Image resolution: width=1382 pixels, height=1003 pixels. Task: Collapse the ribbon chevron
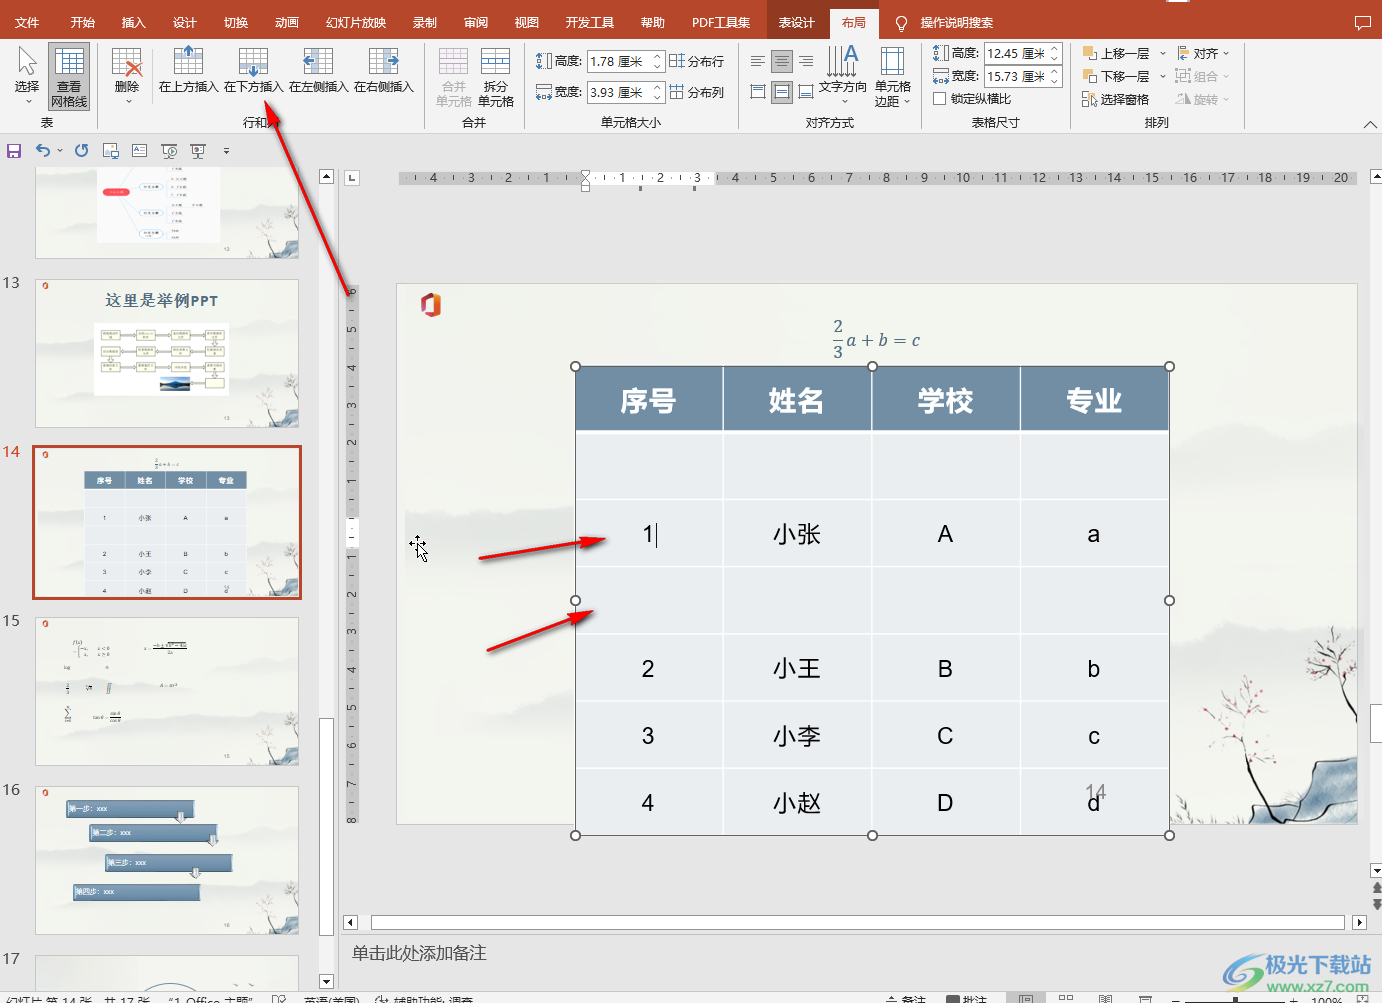(1369, 124)
